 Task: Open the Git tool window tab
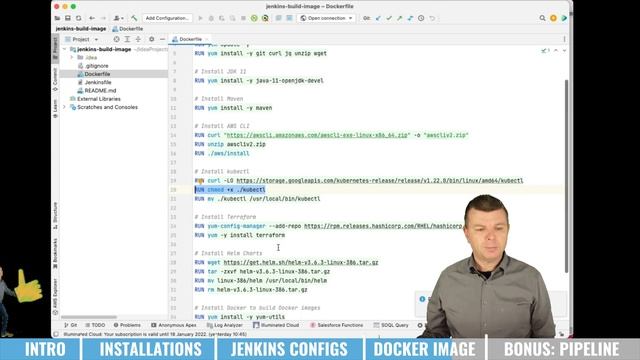(x=71, y=325)
